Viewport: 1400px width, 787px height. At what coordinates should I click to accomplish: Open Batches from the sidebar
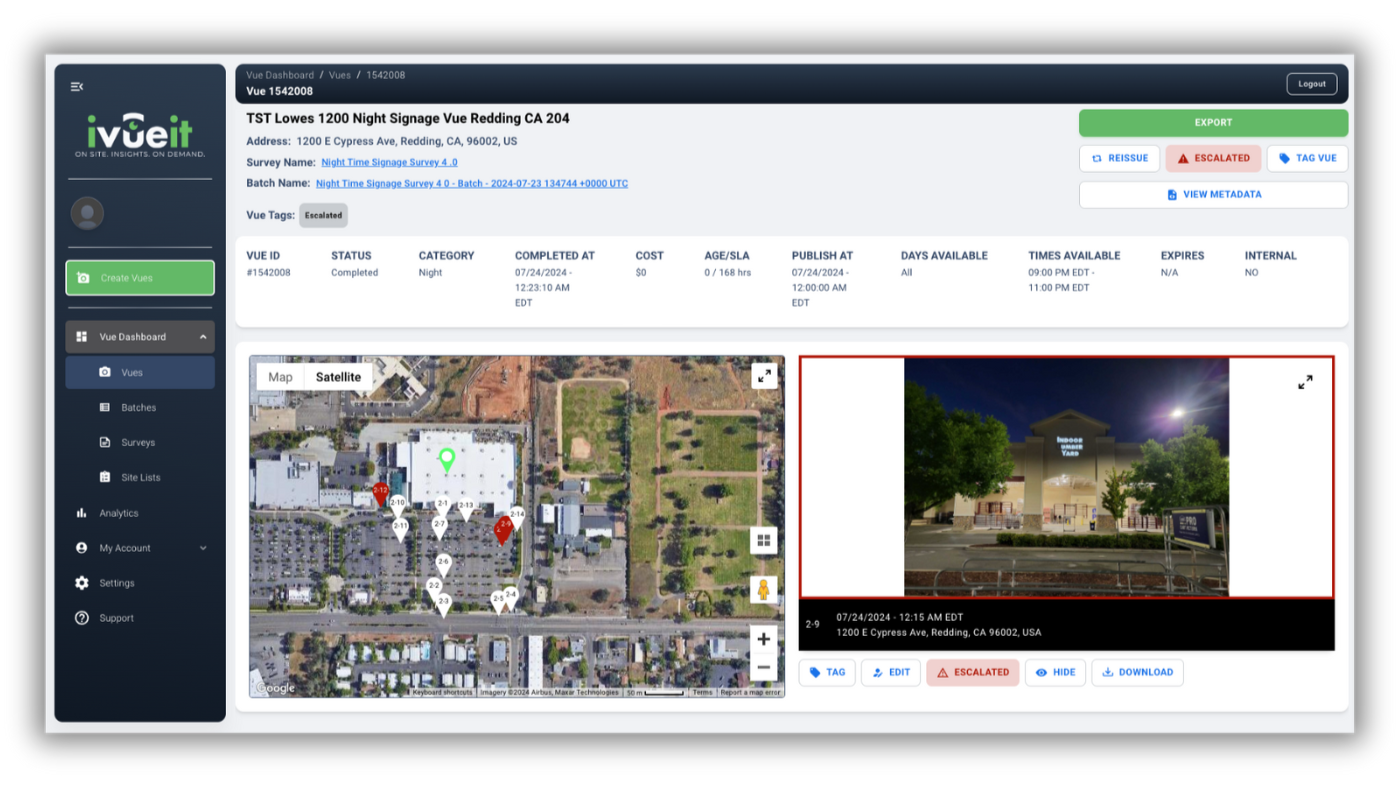point(140,407)
